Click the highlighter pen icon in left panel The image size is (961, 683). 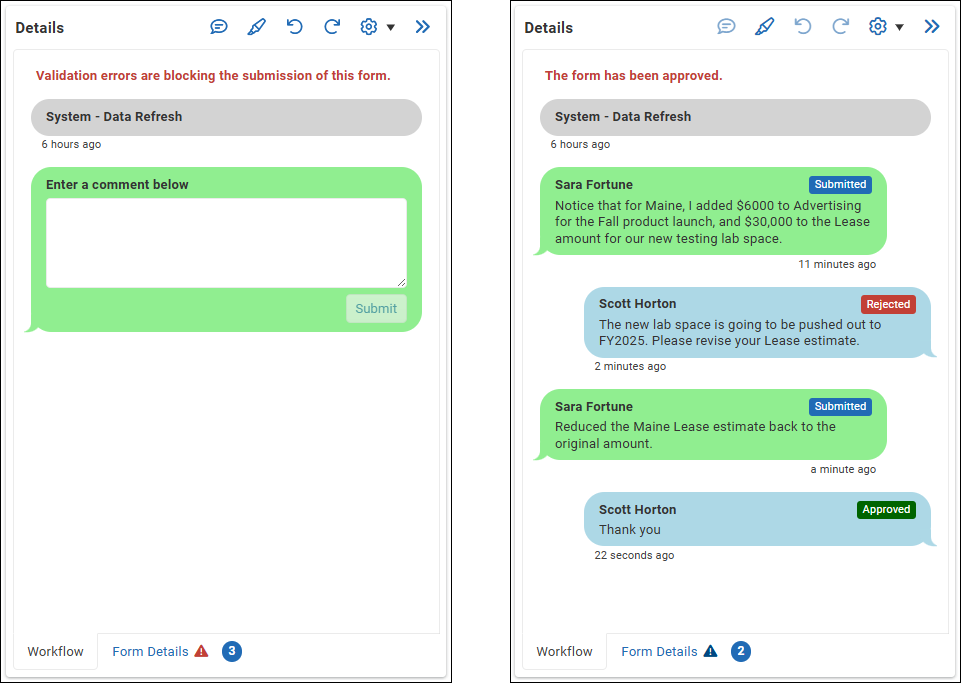pos(256,27)
